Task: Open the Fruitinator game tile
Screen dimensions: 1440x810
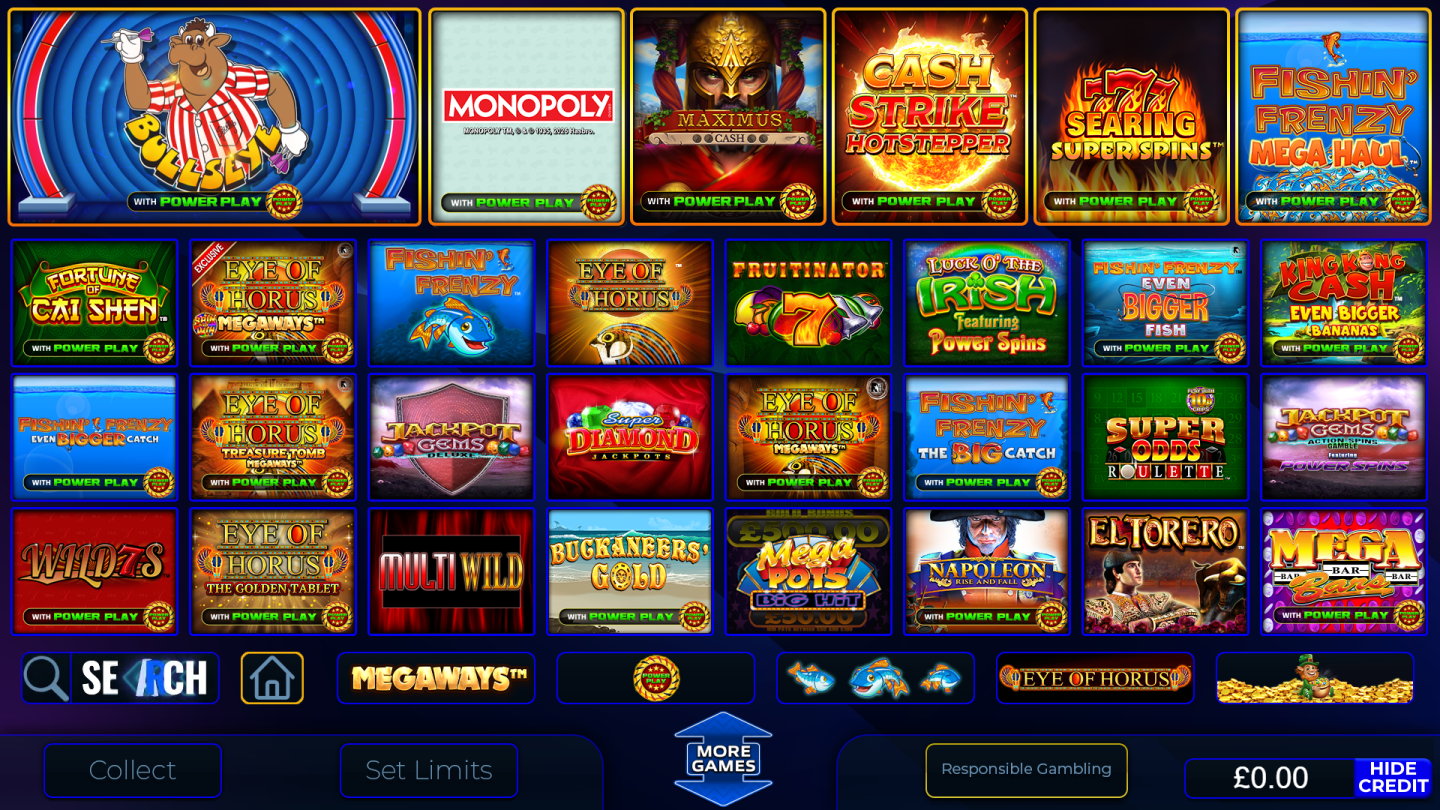Action: point(808,303)
